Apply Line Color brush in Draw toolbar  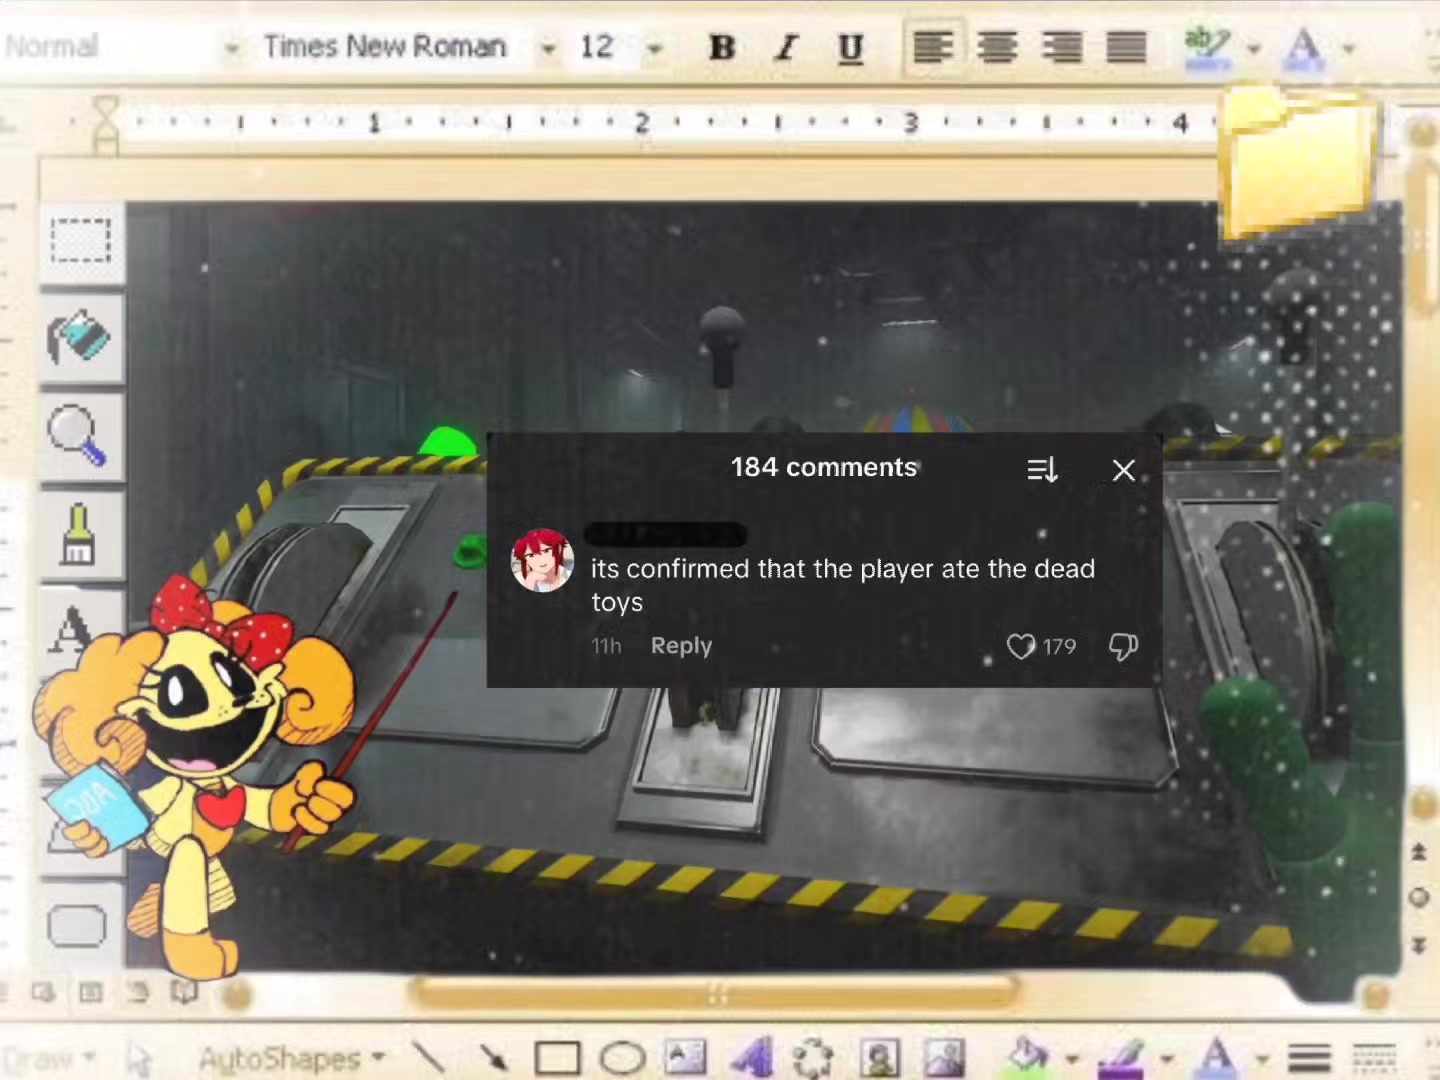pos(1121,1057)
